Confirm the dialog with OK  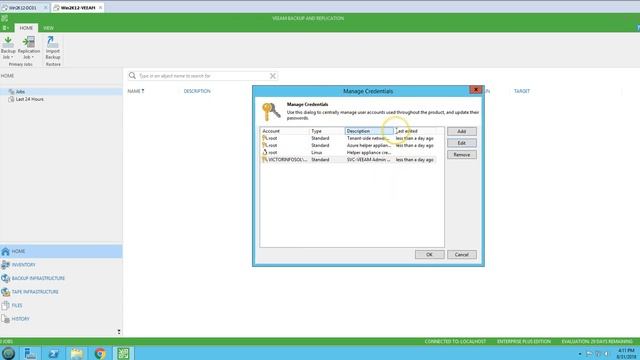click(429, 254)
